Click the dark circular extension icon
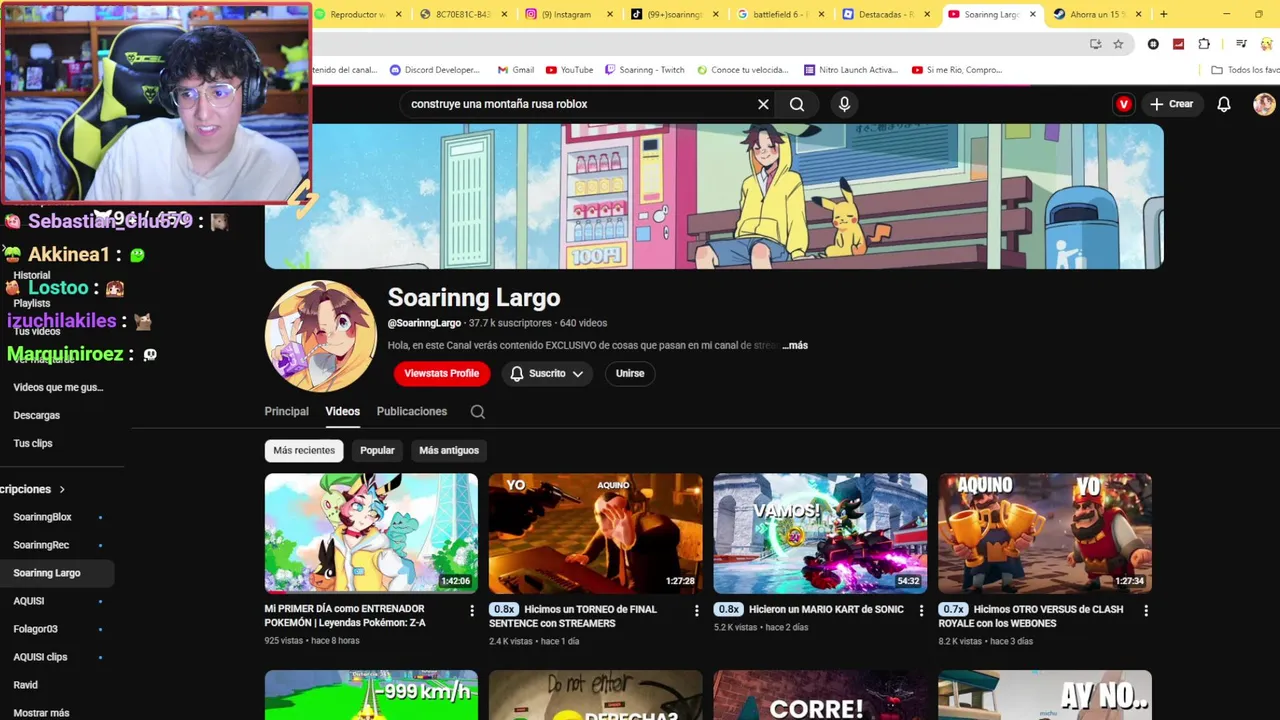The width and height of the screenshot is (1280, 720). pyautogui.click(x=1153, y=44)
